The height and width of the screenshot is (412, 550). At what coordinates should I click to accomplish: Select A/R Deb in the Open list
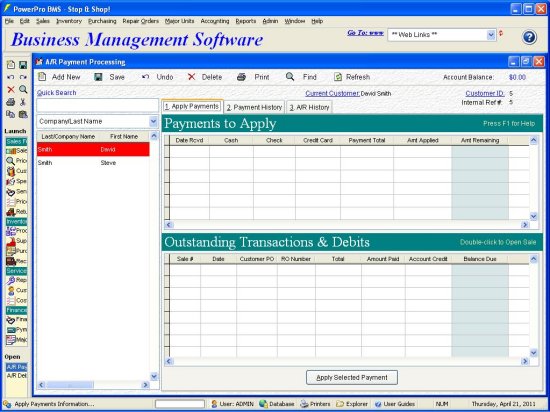click(x=16, y=376)
